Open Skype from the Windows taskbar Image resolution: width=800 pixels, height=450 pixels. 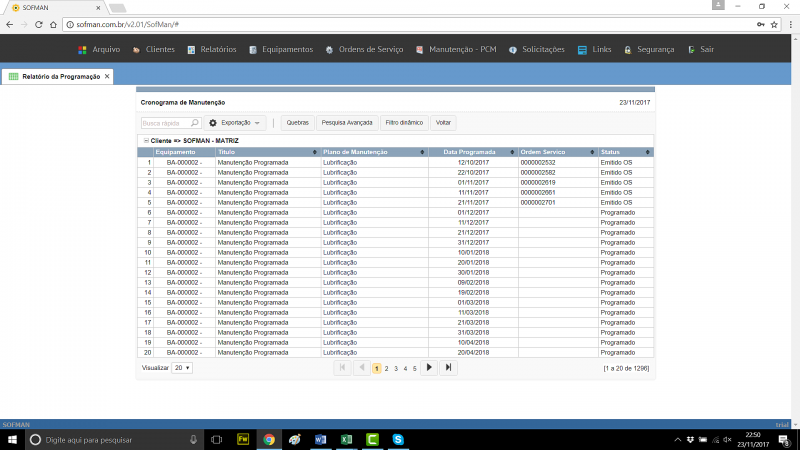(398, 439)
